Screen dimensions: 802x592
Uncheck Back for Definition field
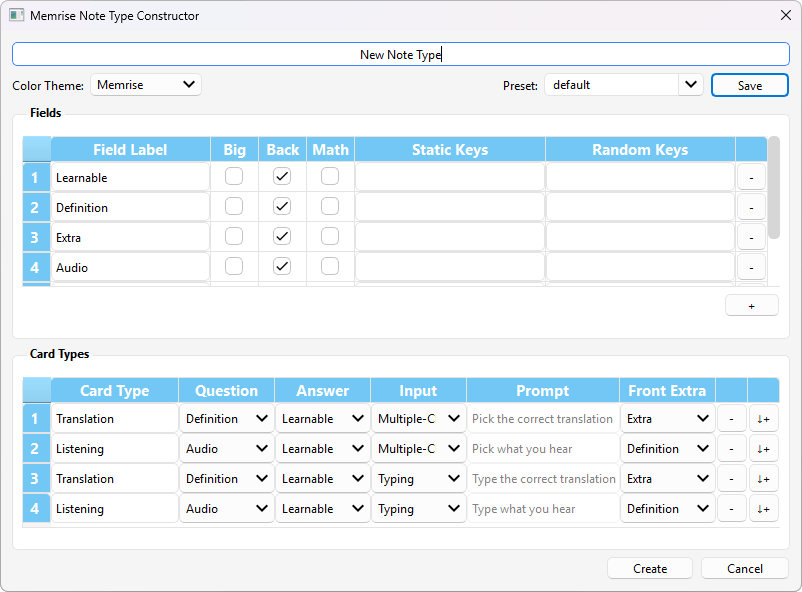coord(282,206)
